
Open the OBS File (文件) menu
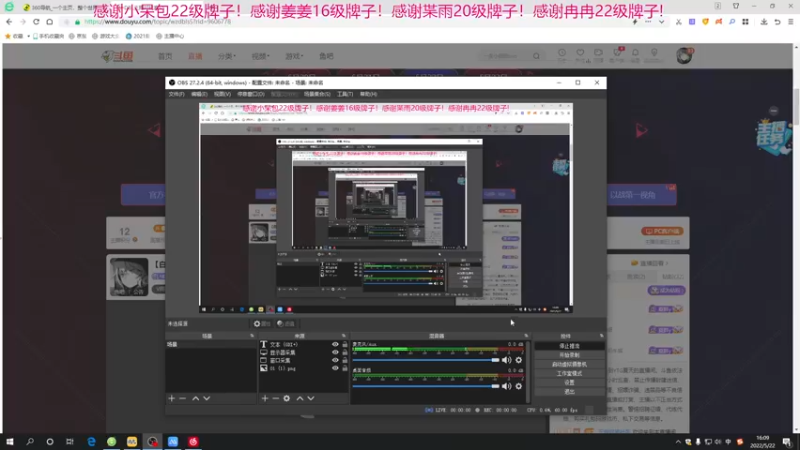(177, 94)
